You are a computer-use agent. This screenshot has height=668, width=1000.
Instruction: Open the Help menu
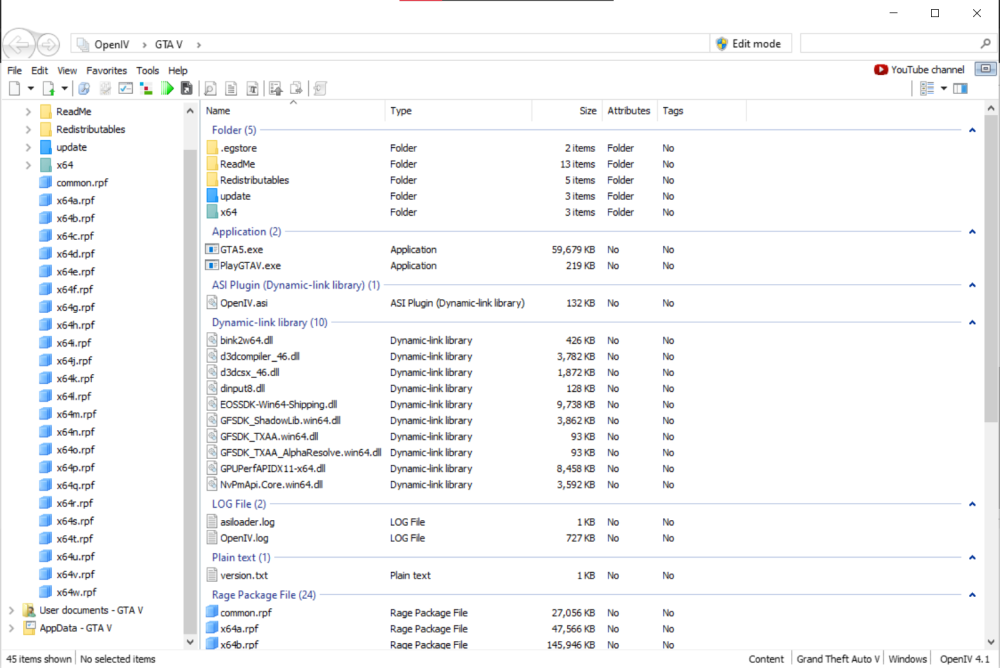[x=178, y=70]
